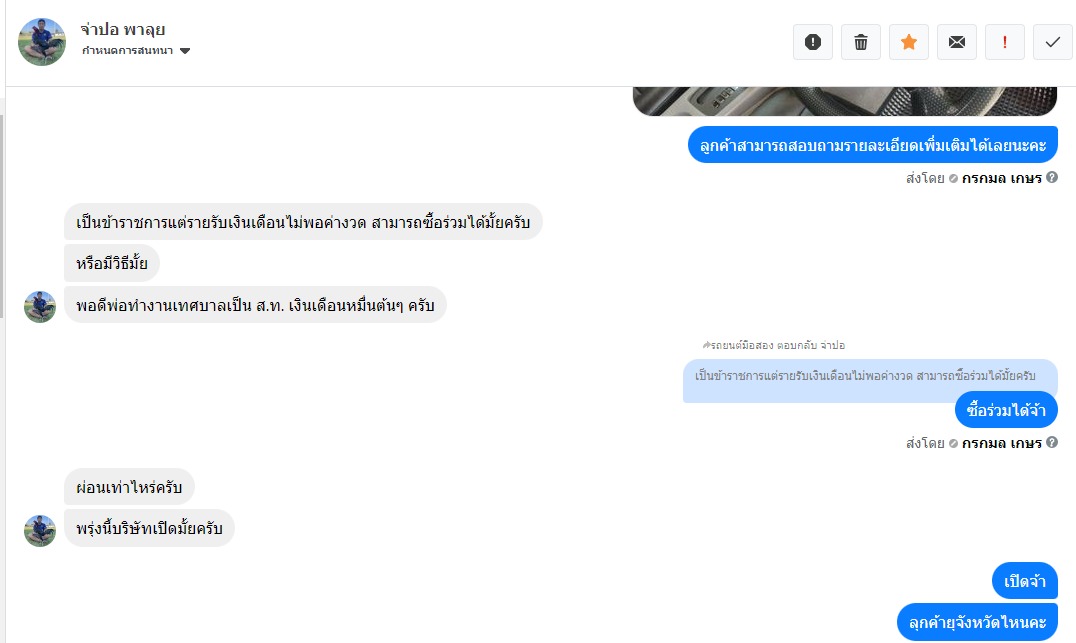Click the orange star follow-up icon
Image resolution: width=1076 pixels, height=643 pixels.
pyautogui.click(x=909, y=42)
